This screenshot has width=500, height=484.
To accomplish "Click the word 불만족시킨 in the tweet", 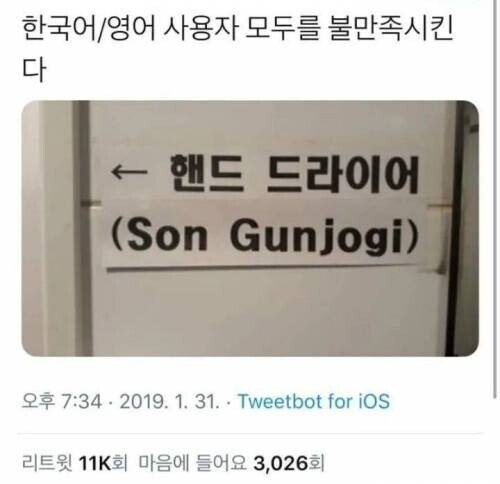I will pyautogui.click(x=390, y=30).
